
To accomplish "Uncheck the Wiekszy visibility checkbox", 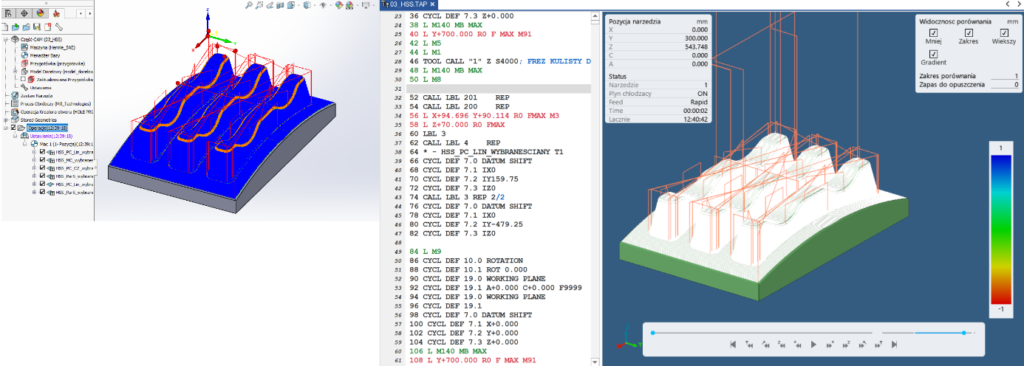I will pos(1004,33).
